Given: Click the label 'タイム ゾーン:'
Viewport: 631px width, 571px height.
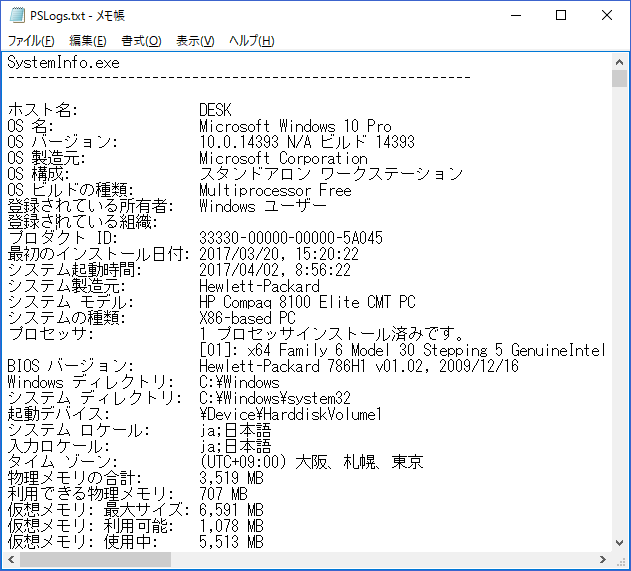Looking at the screenshot, I should (x=62, y=462).
